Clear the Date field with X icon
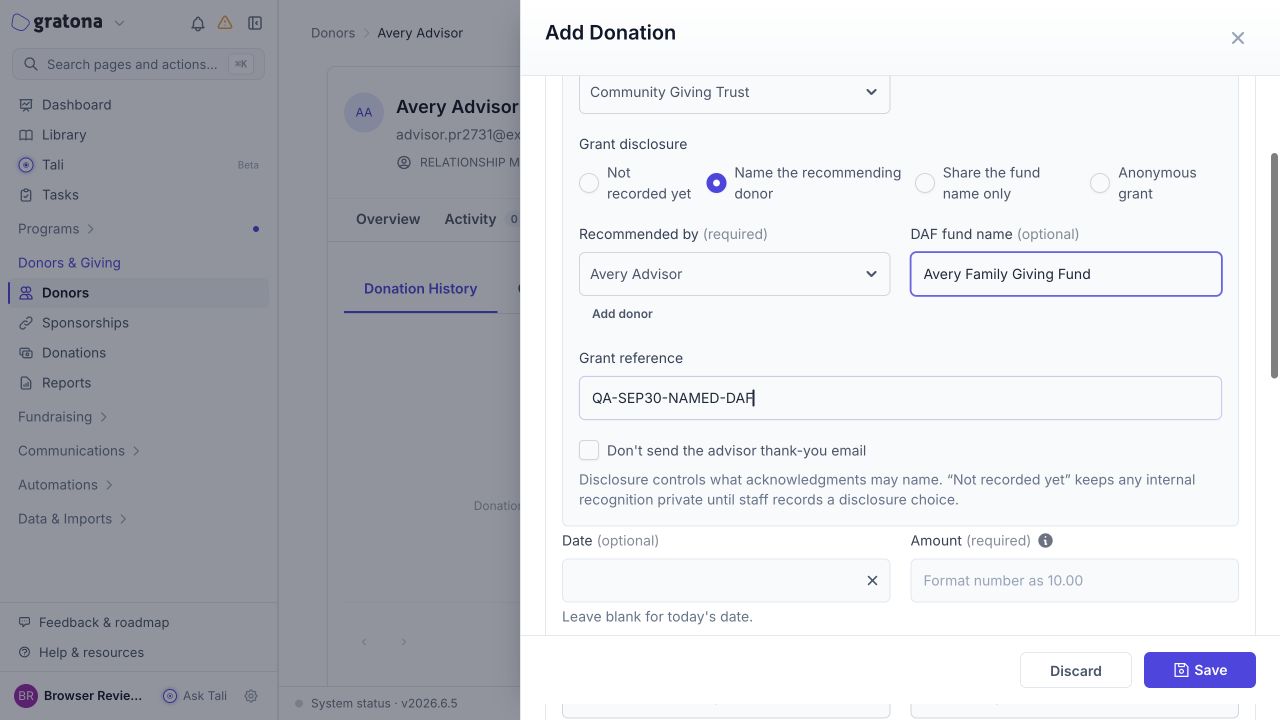Screen dimensions: 1280x720 tap(872, 580)
